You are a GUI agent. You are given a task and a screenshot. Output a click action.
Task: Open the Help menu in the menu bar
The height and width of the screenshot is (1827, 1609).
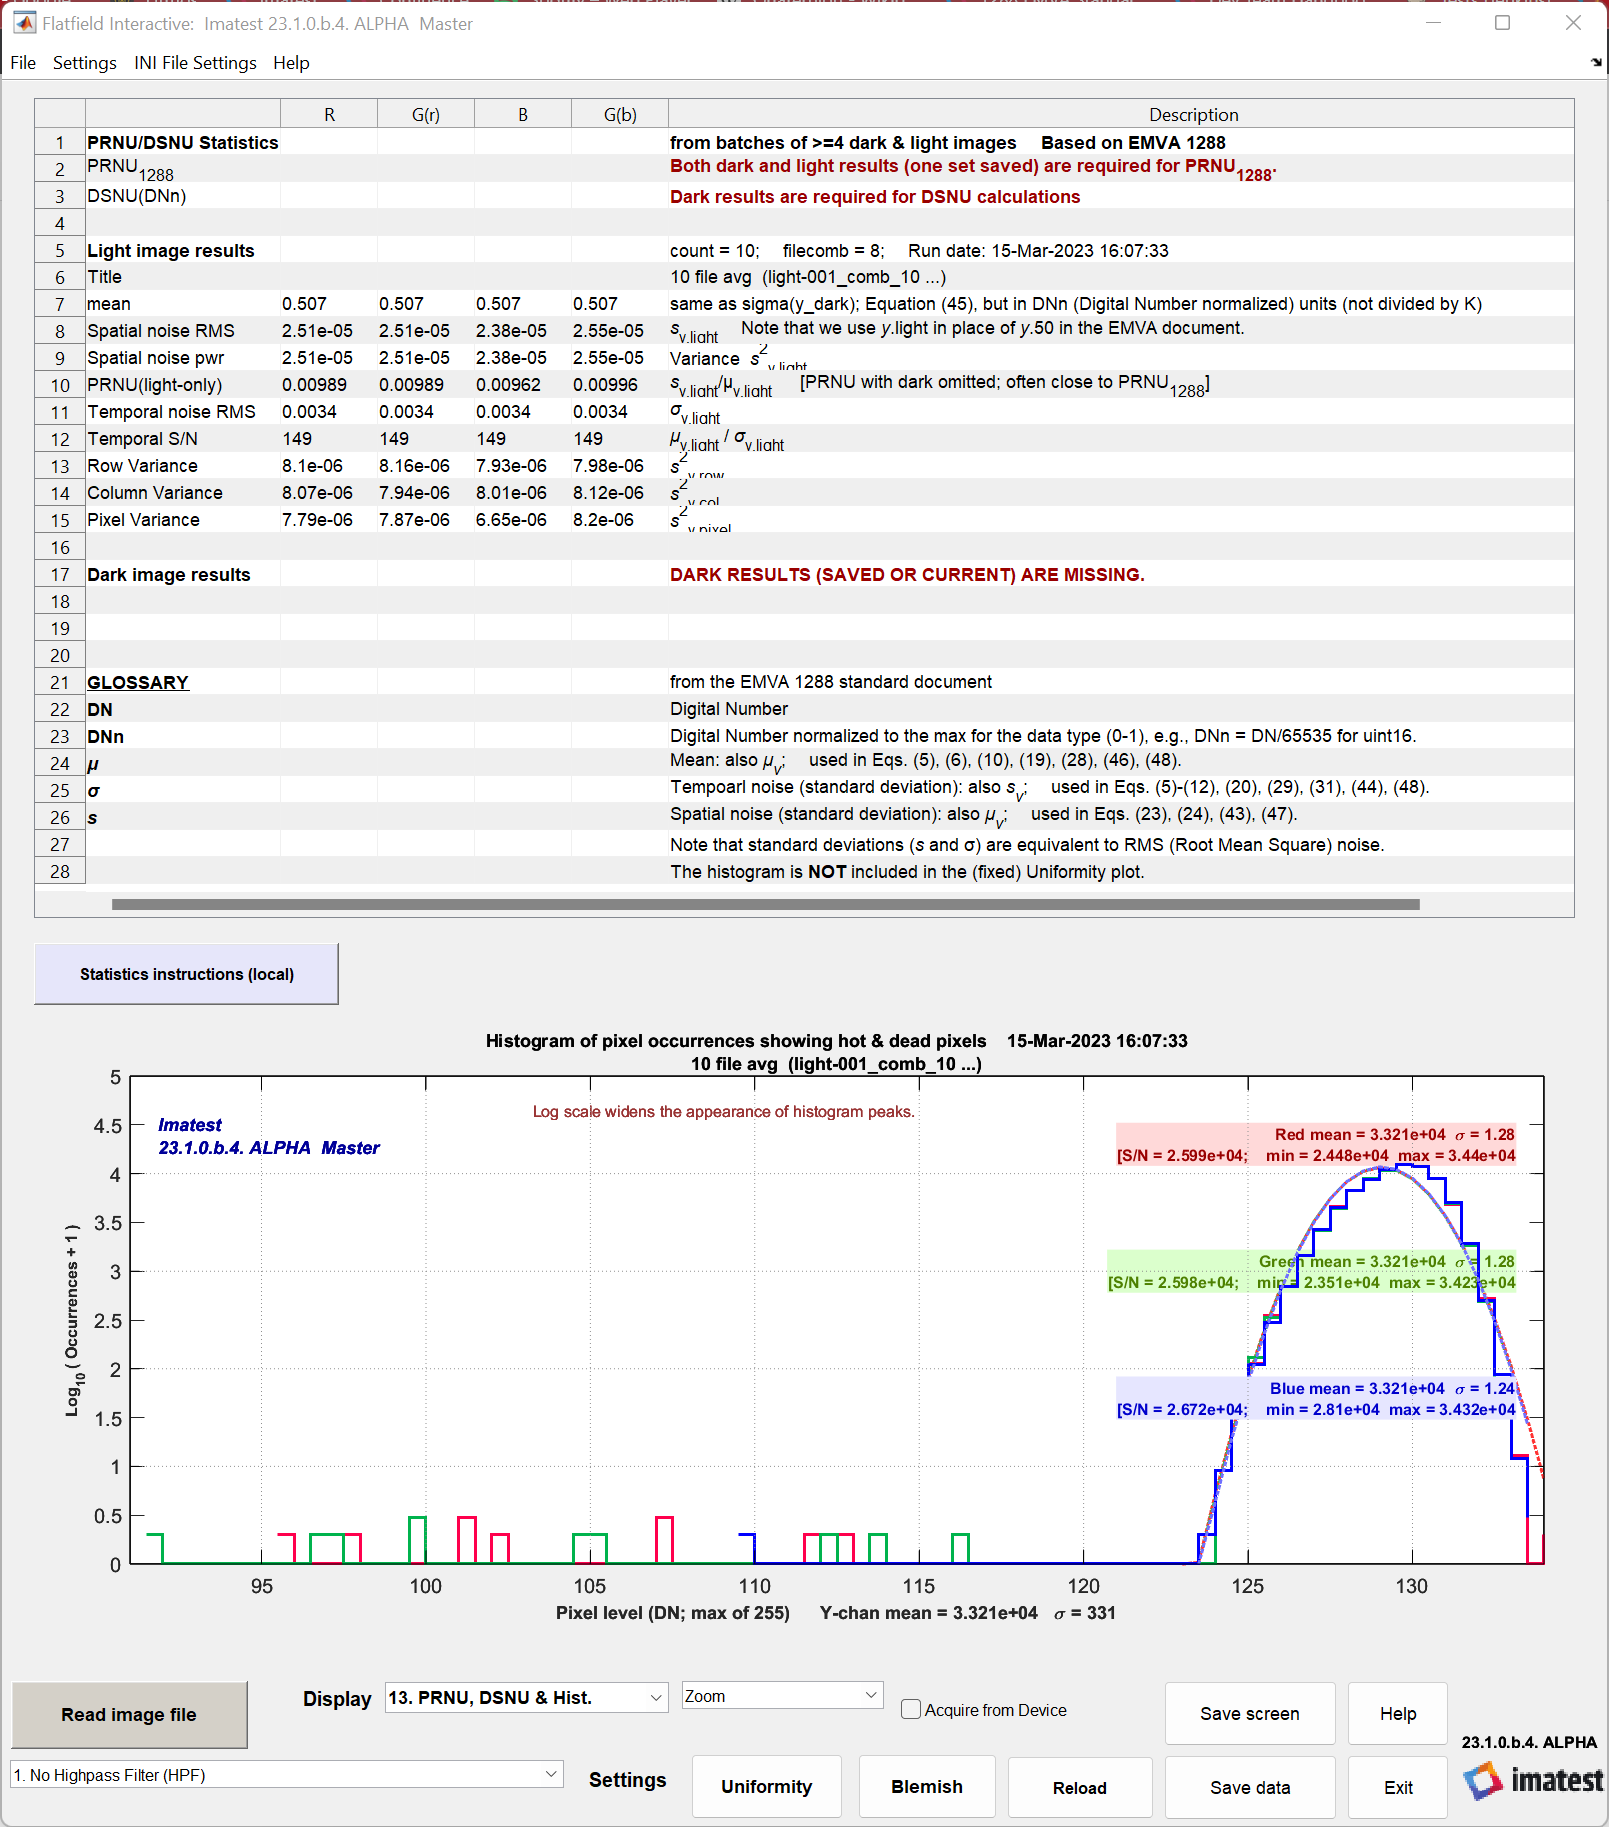(291, 63)
